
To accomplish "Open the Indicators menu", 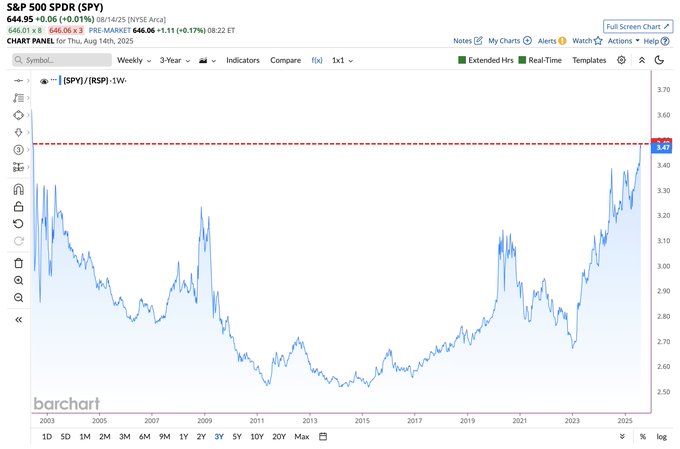I will 242,60.
